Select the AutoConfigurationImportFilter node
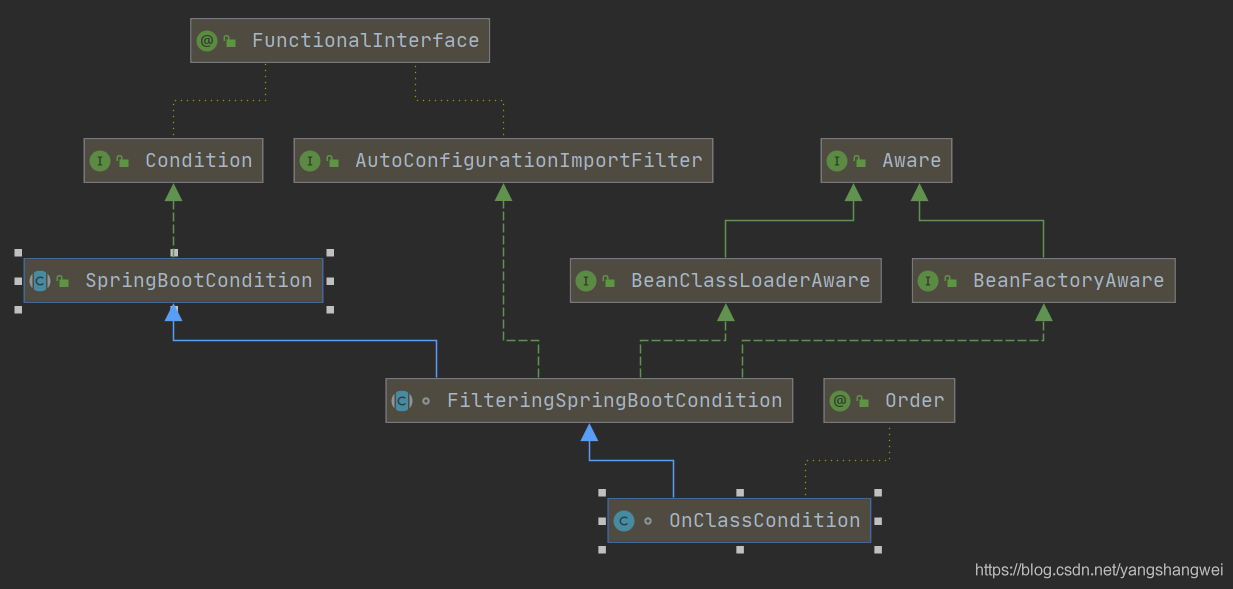This screenshot has height=589, width=1233. pos(528,161)
